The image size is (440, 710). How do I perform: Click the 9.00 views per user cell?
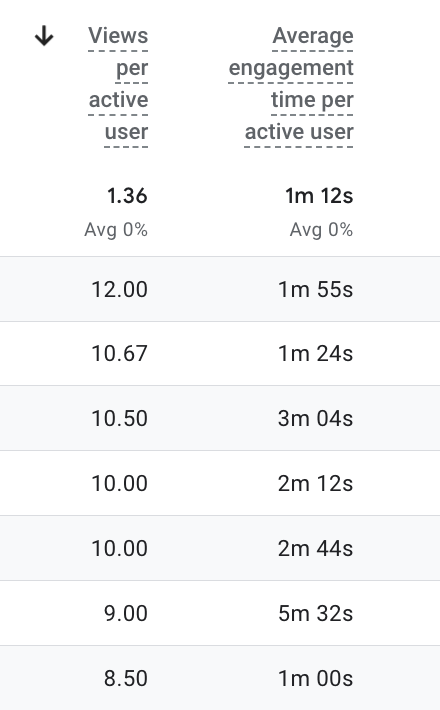click(126, 614)
